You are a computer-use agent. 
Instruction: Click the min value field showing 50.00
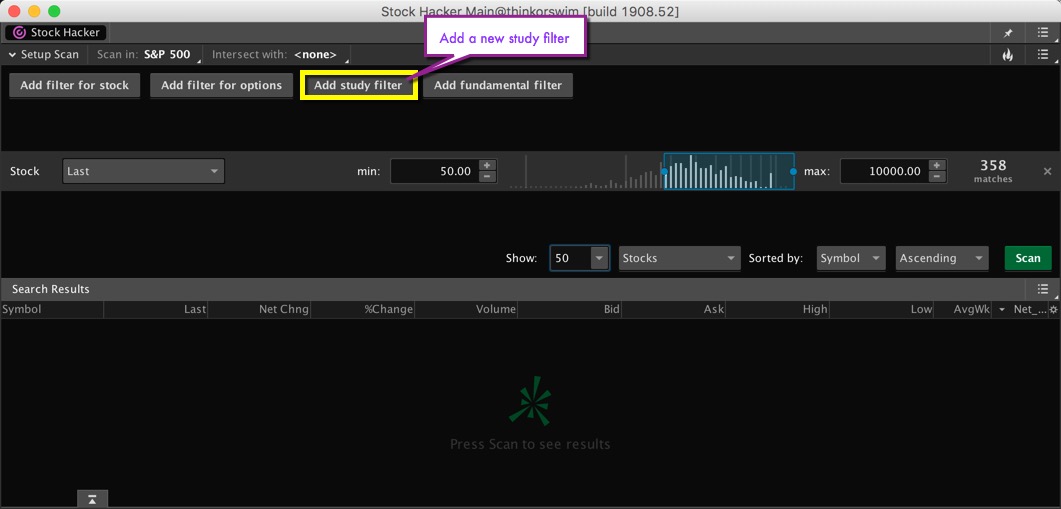(432, 171)
